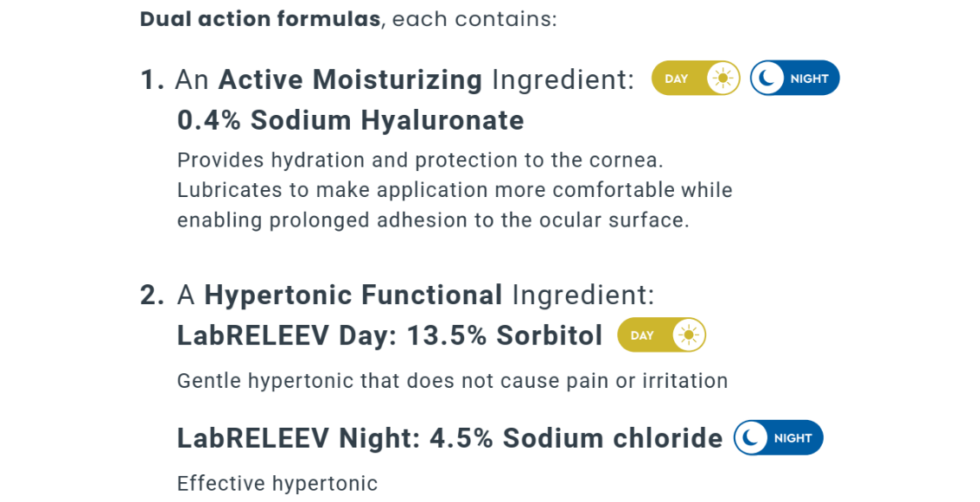980x502 pixels.
Task: Click the "Provides hydration and protection" line
Action: click(x=420, y=160)
